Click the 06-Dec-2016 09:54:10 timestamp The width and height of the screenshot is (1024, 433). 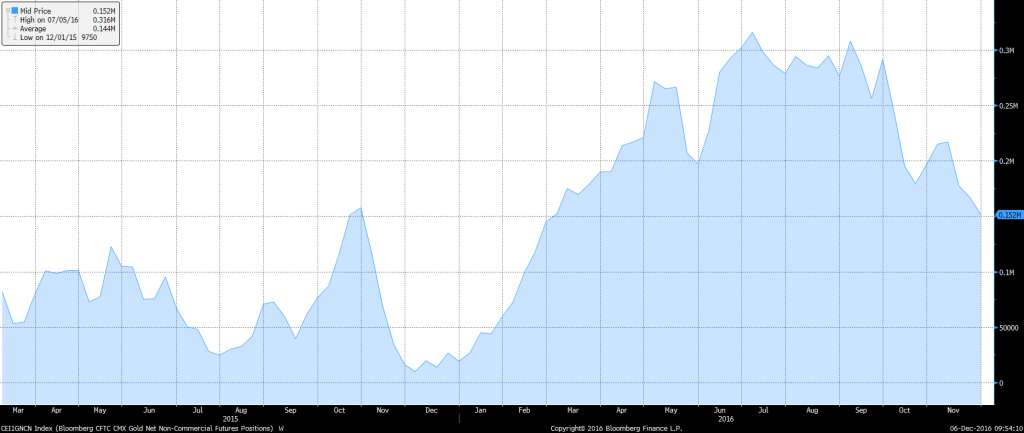tap(985, 428)
